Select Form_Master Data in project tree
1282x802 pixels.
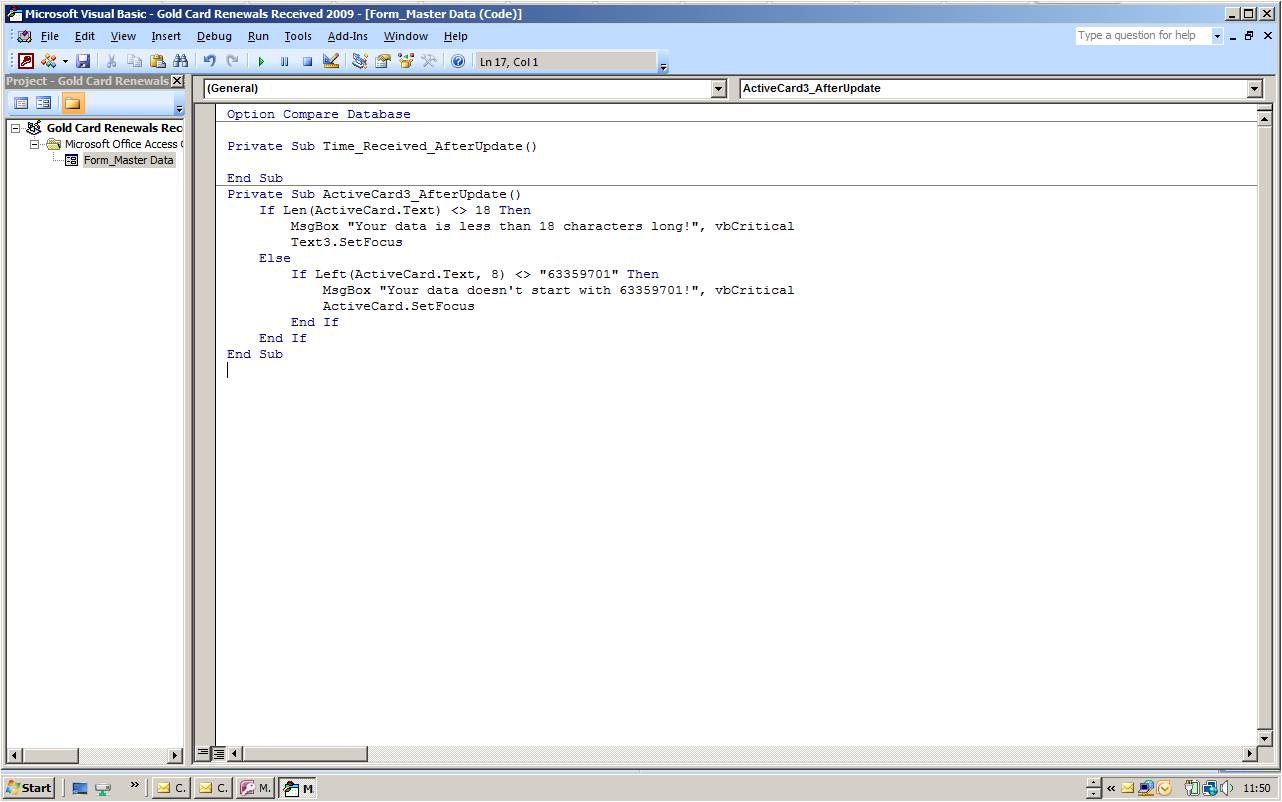[x=128, y=160]
